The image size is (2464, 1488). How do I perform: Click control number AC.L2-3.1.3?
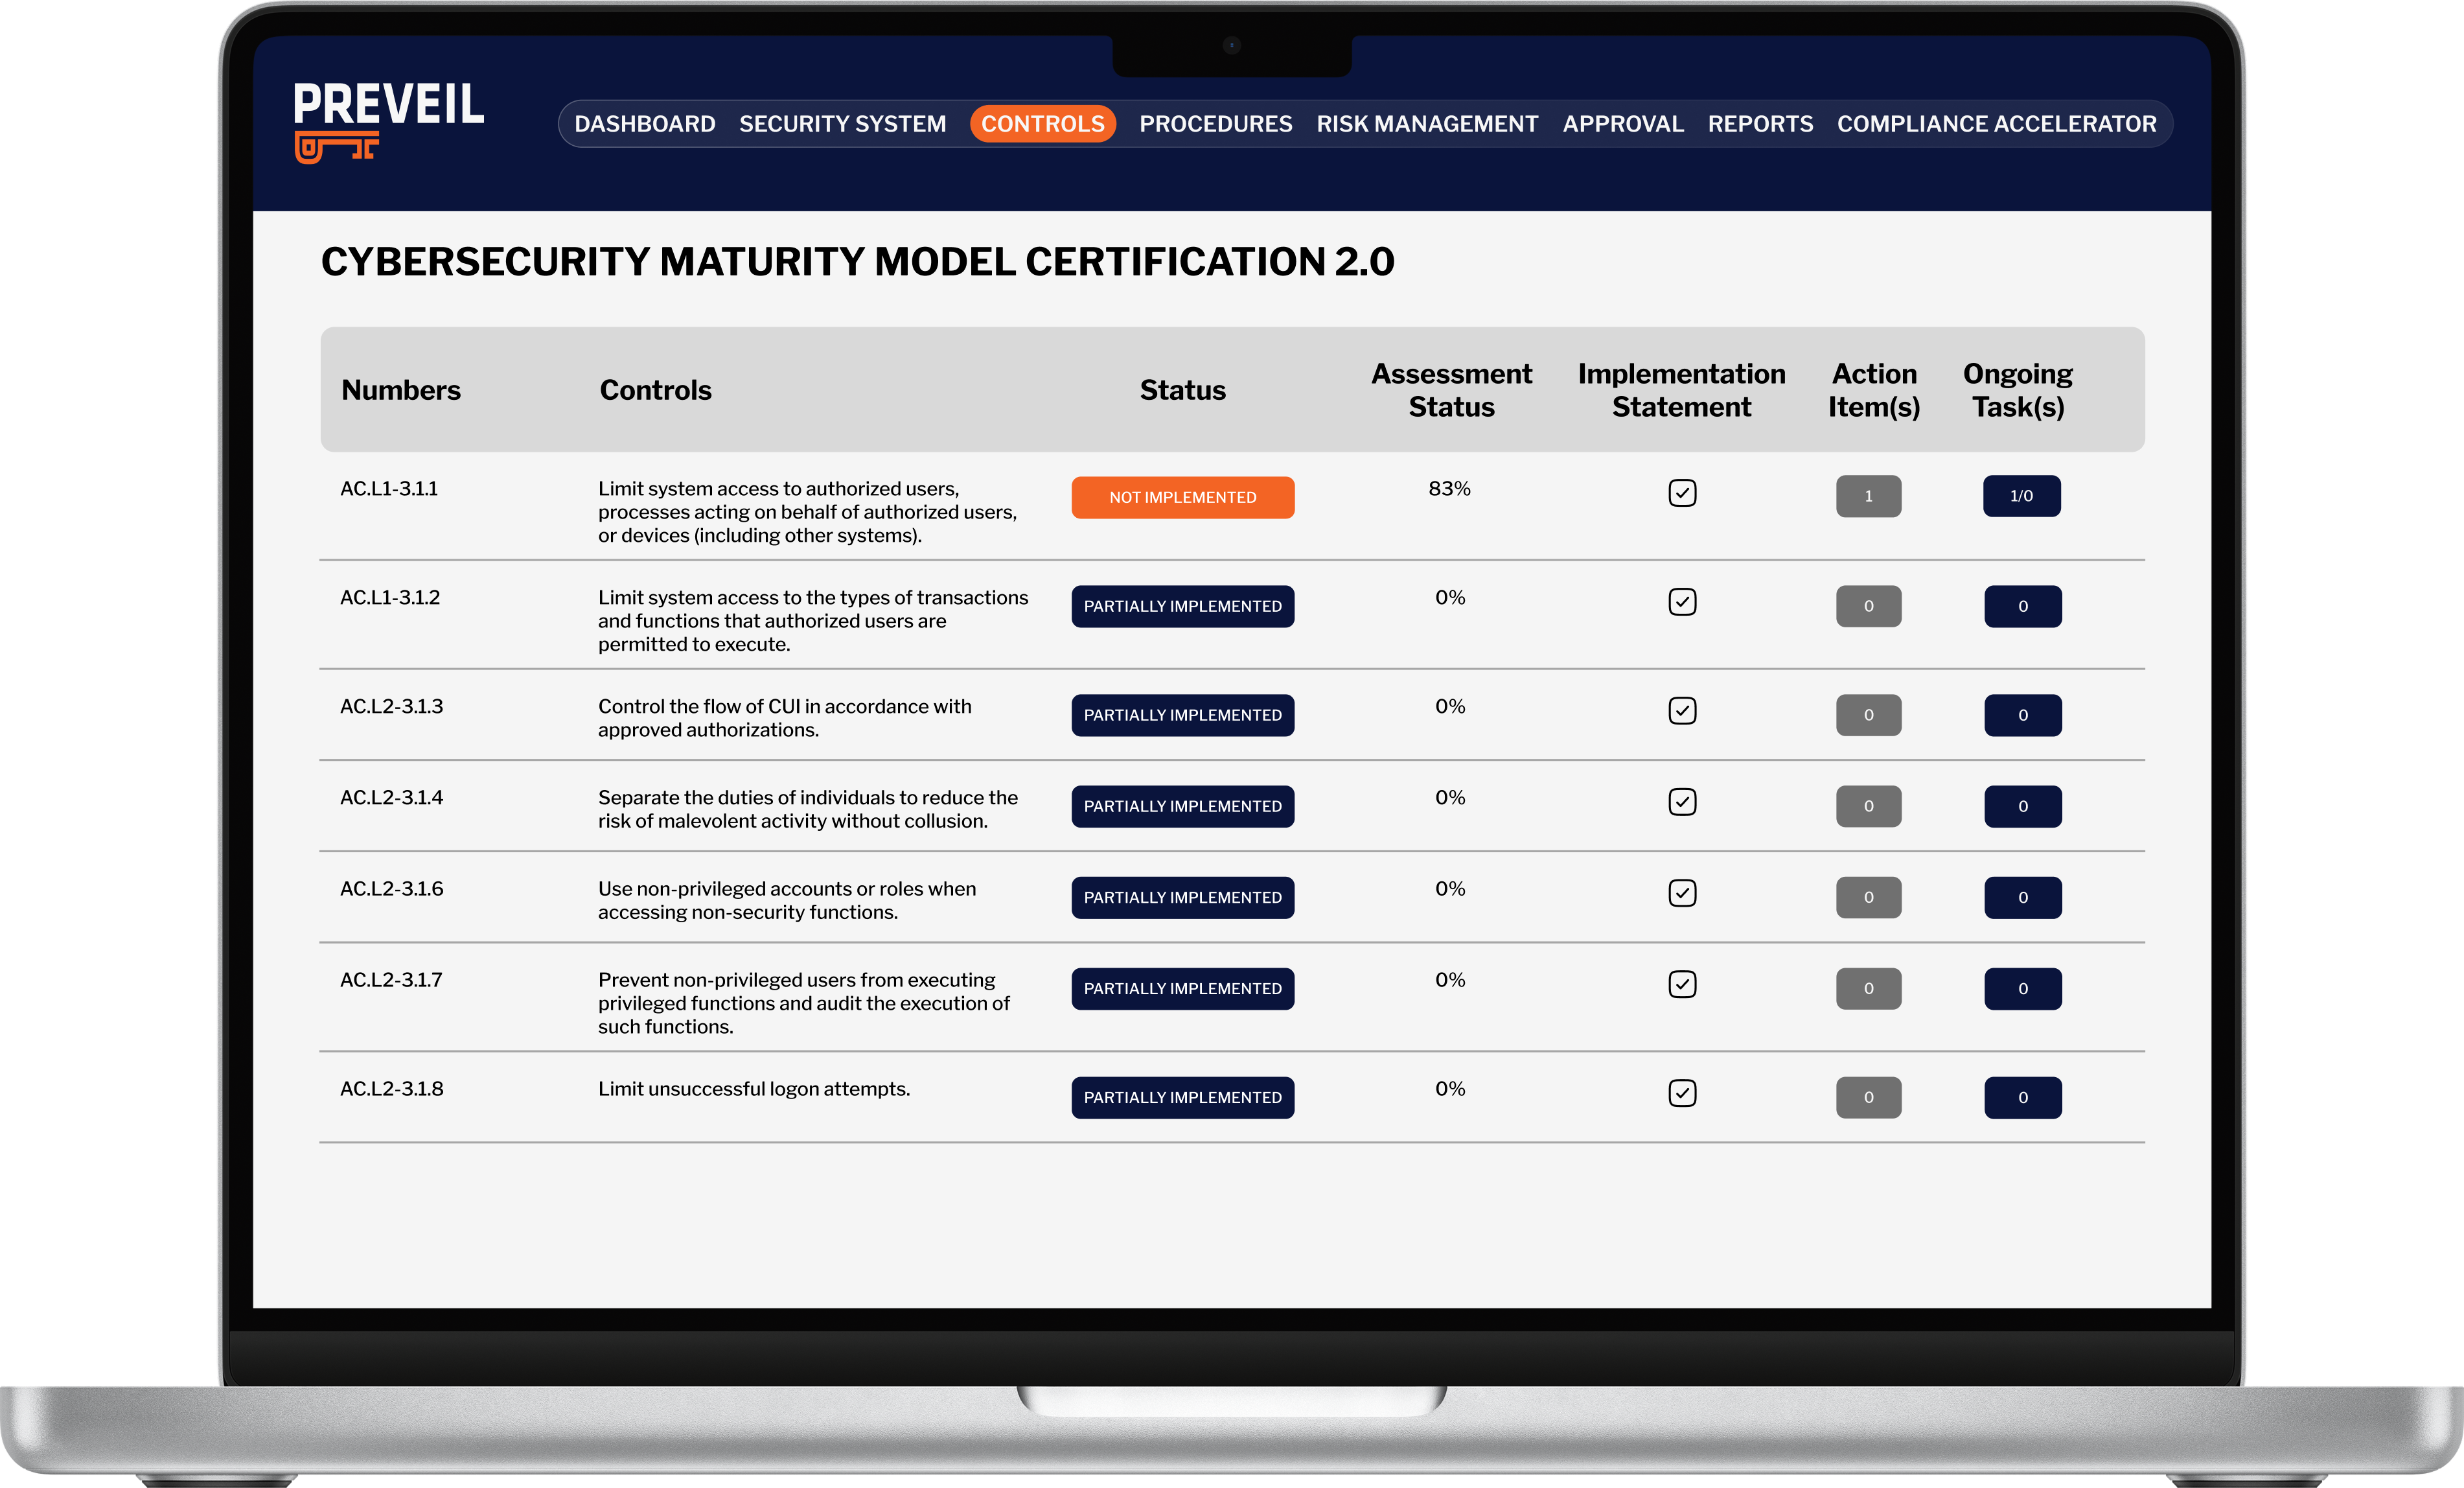[x=392, y=707]
